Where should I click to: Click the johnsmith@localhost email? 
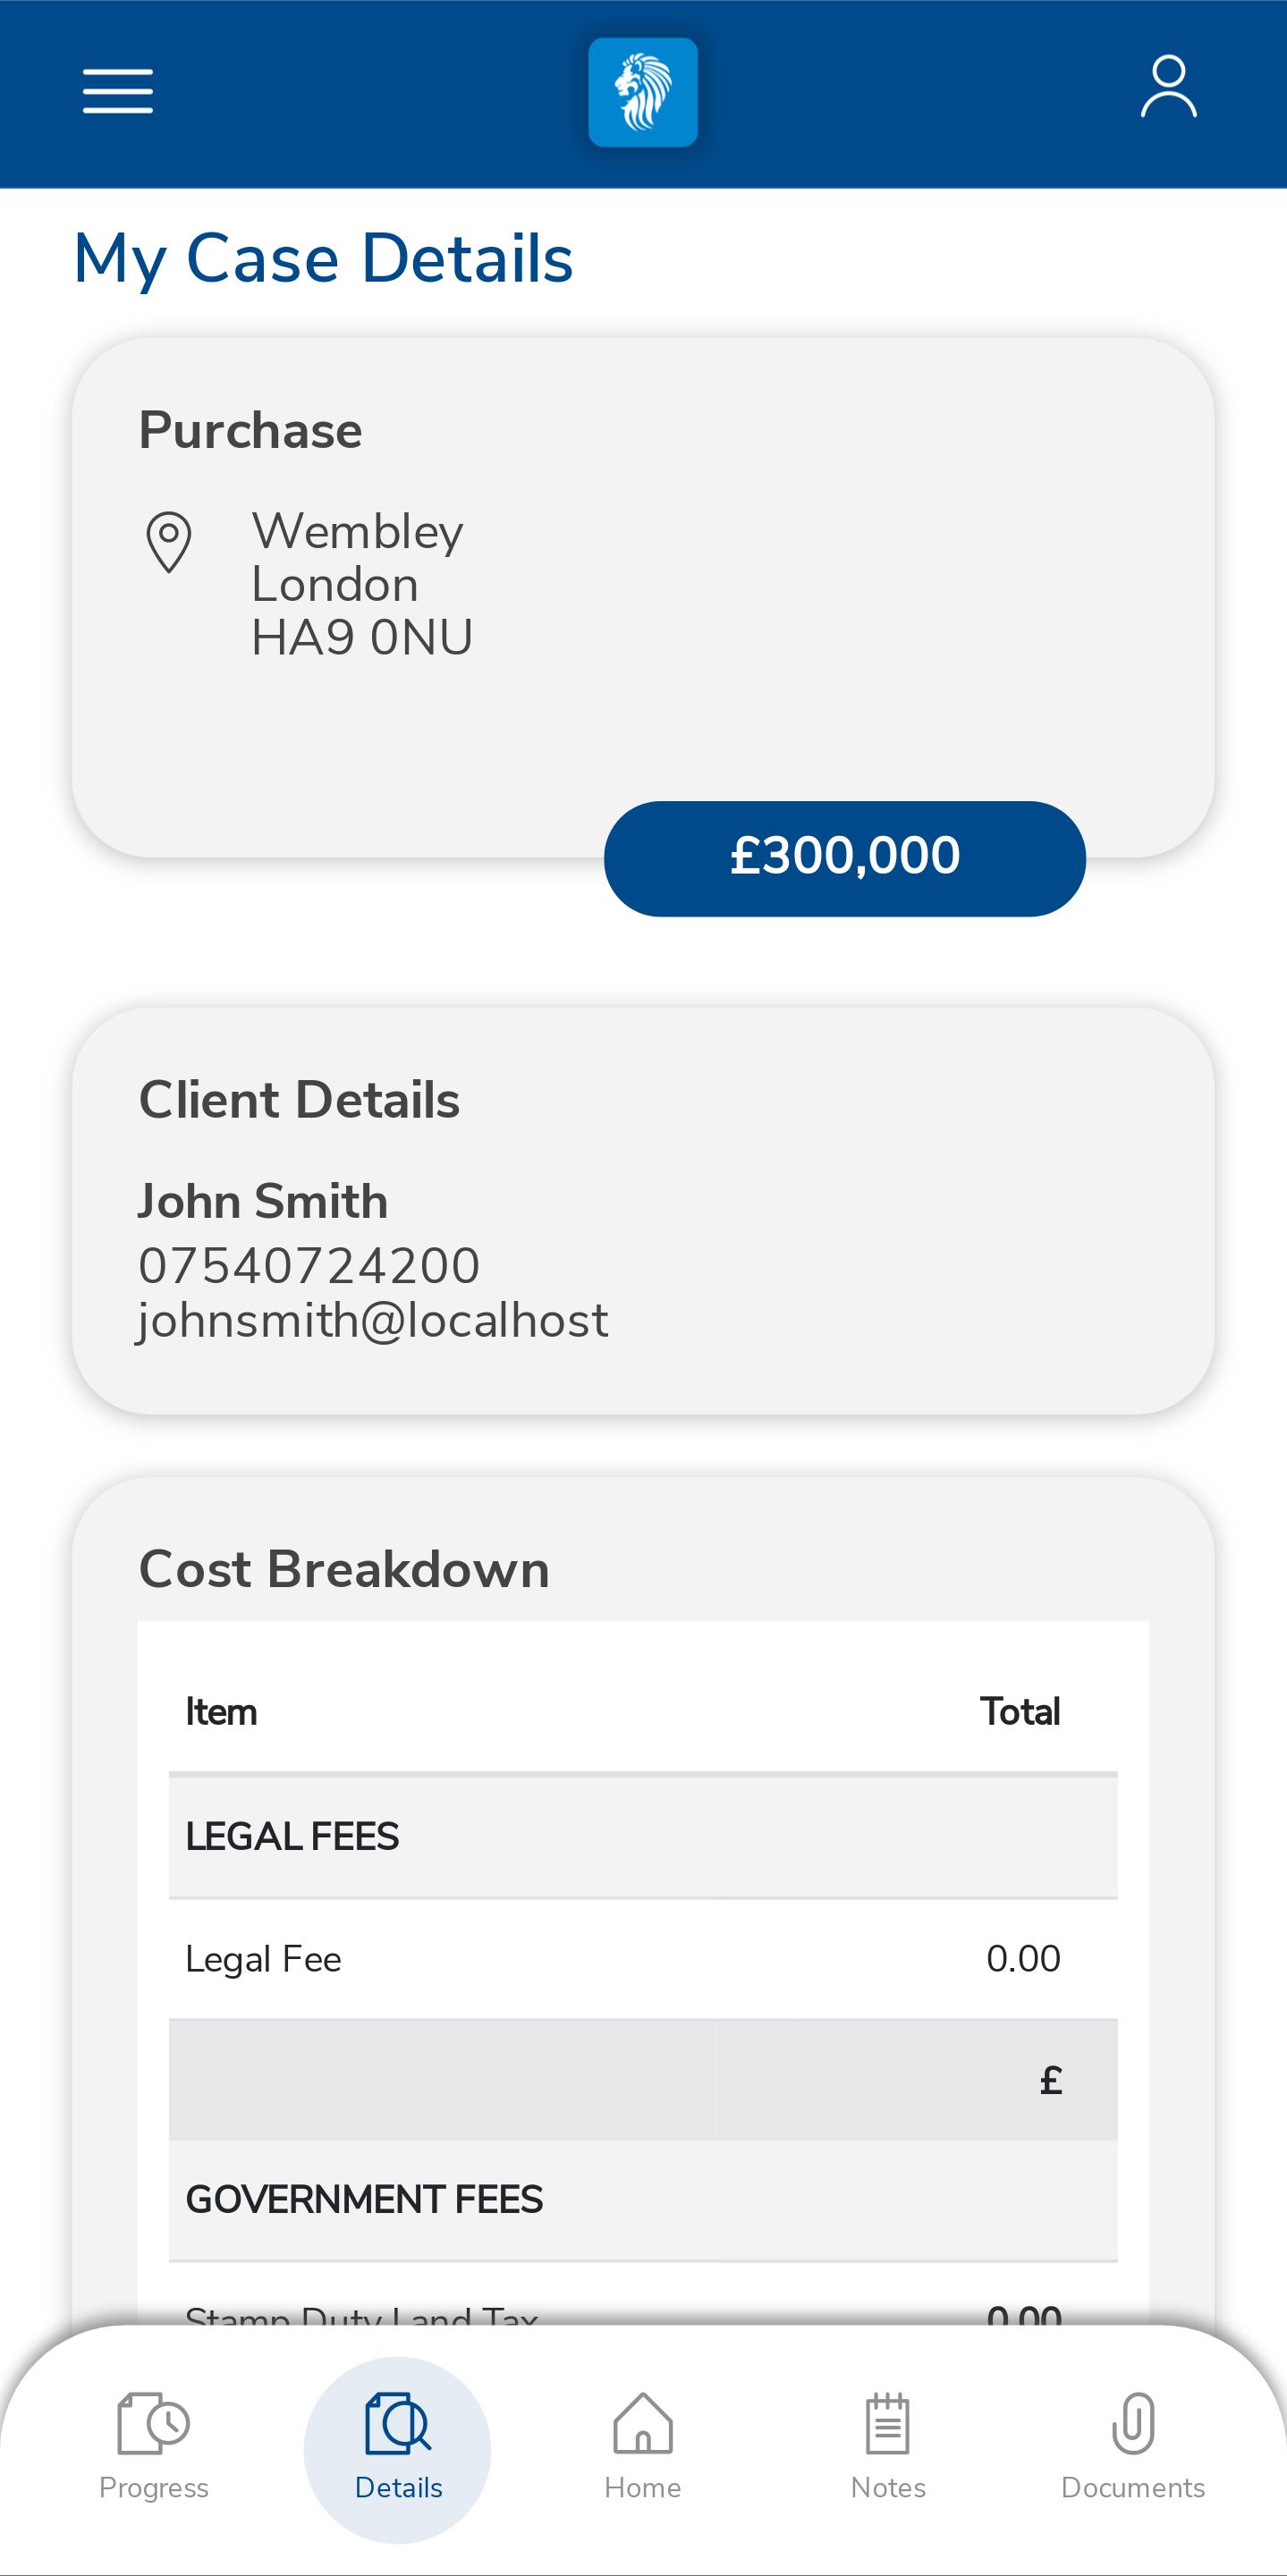click(372, 1320)
